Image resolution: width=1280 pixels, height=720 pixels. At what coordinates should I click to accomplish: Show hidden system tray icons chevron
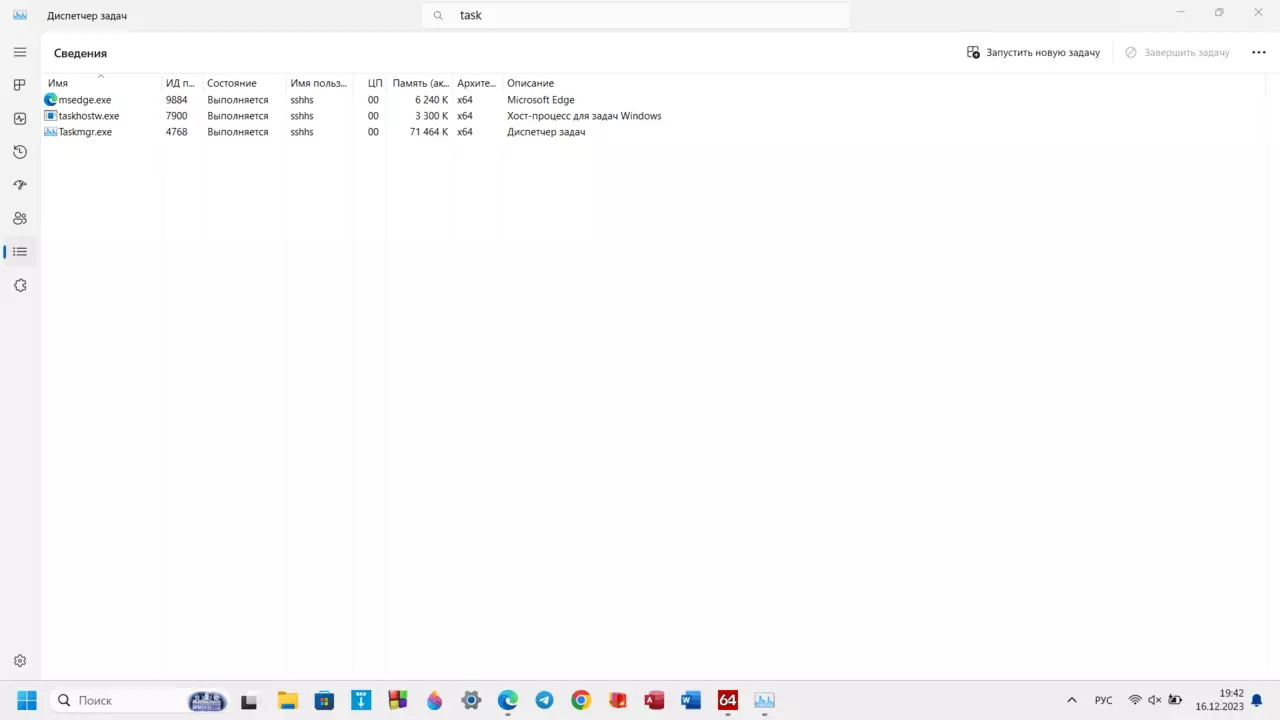coord(1072,700)
